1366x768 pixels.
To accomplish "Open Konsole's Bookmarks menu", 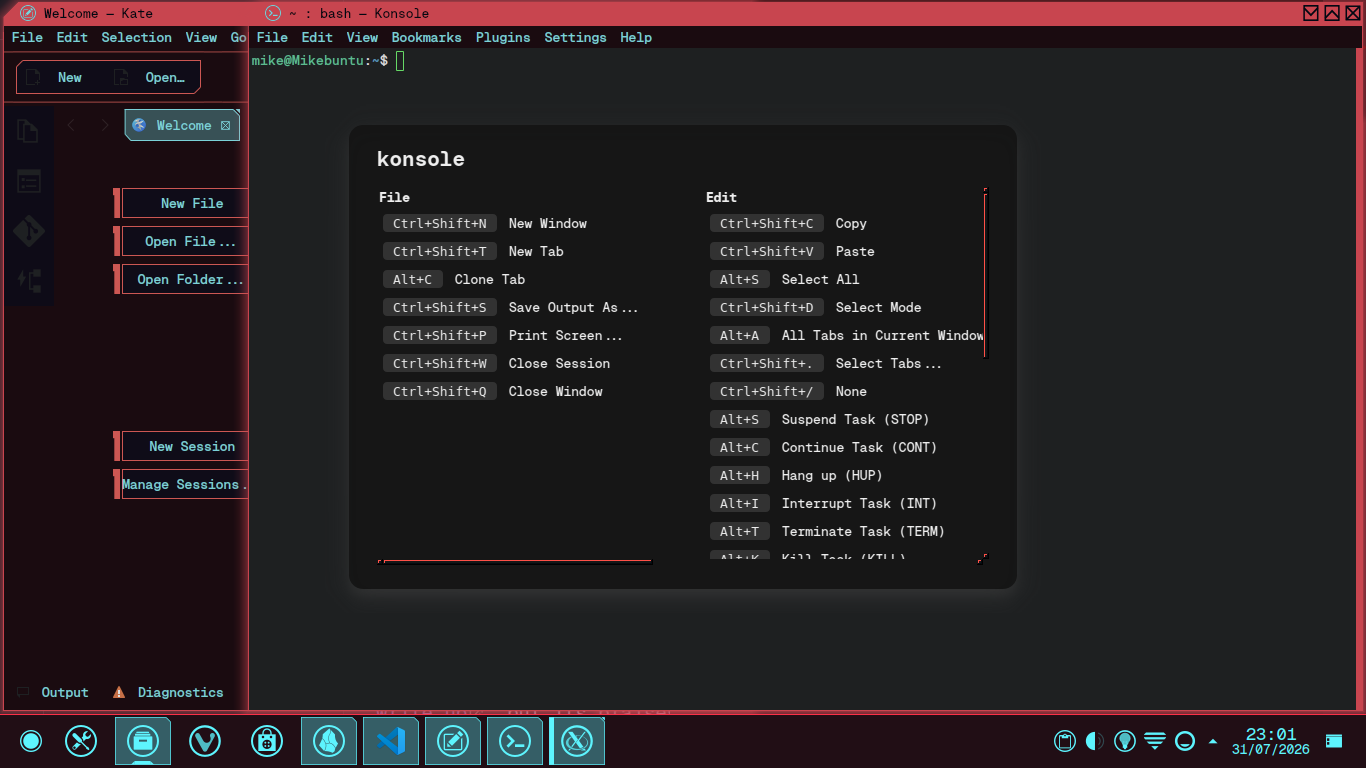I will [x=427, y=37].
